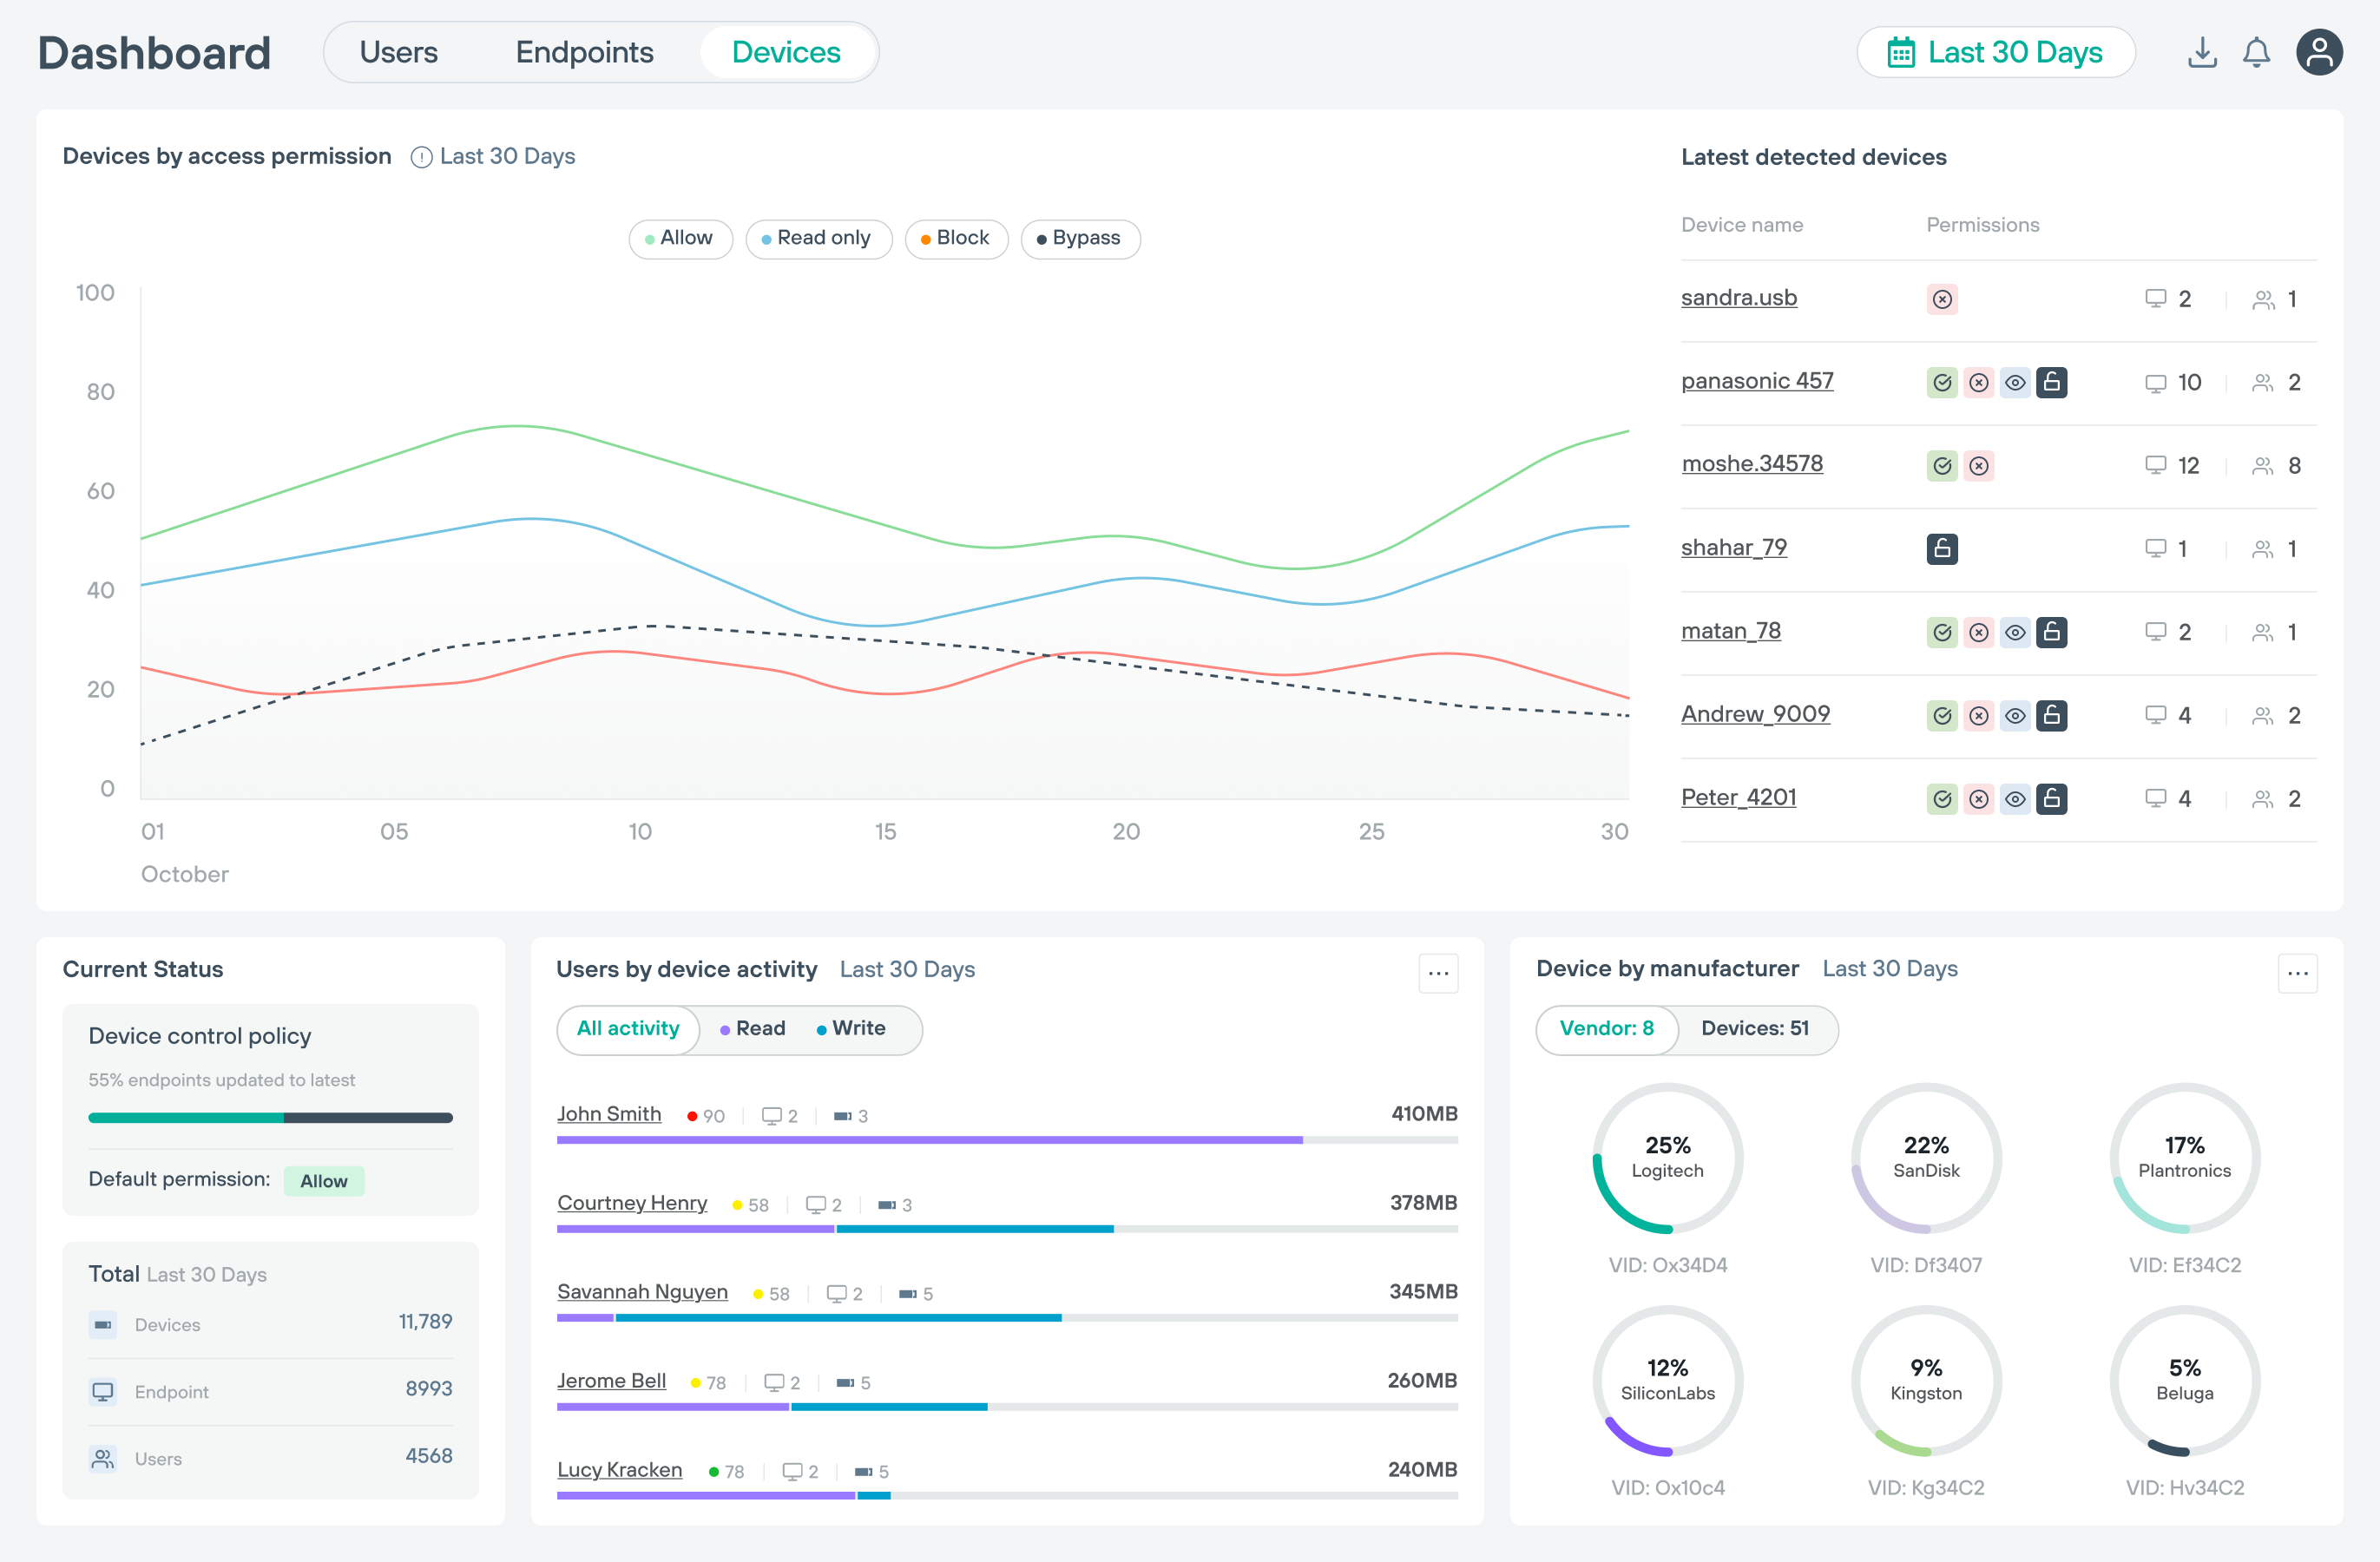Click the download icon in header

coord(2201,53)
